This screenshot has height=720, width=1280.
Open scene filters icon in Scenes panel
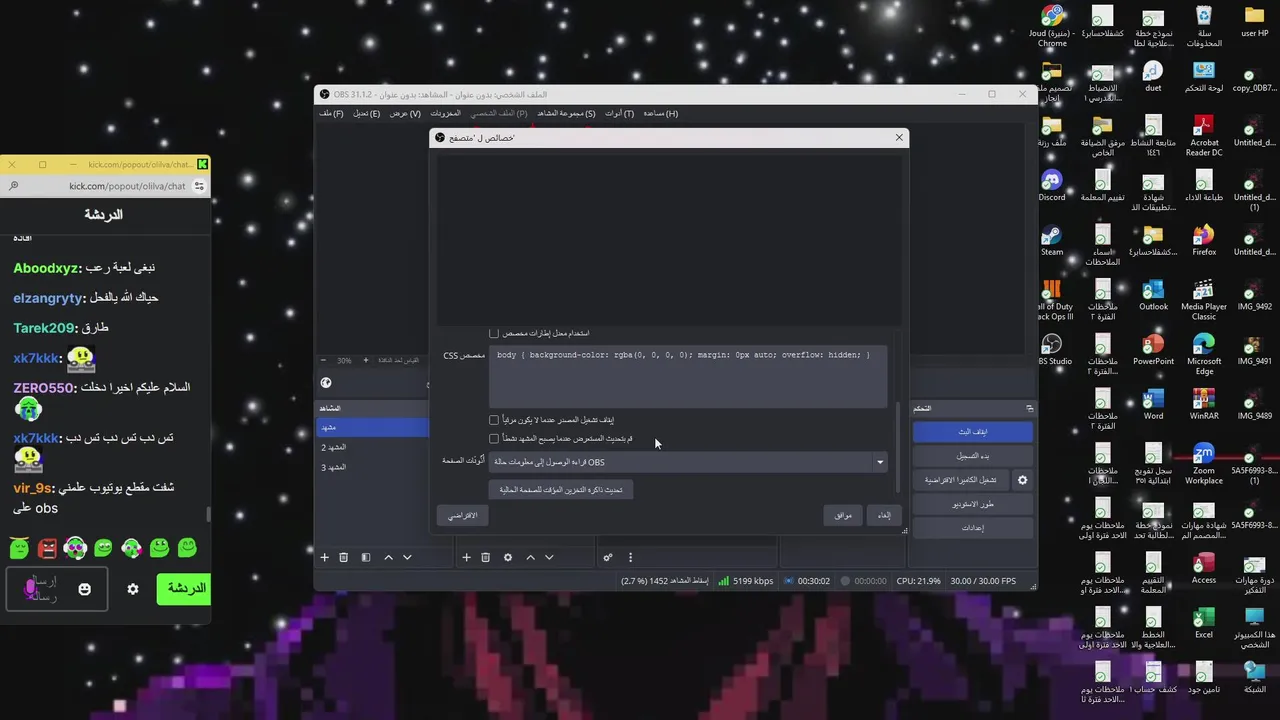[366, 557]
